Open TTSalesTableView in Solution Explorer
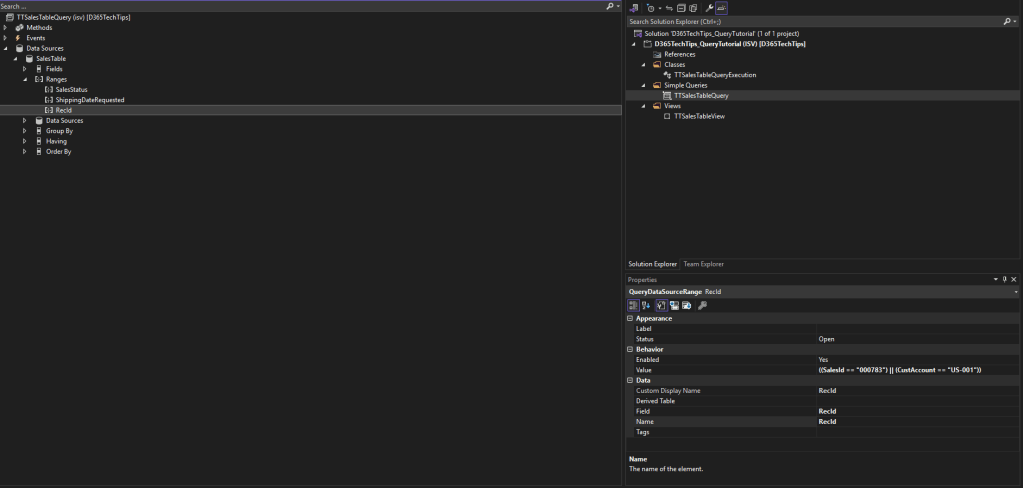 click(x=699, y=116)
